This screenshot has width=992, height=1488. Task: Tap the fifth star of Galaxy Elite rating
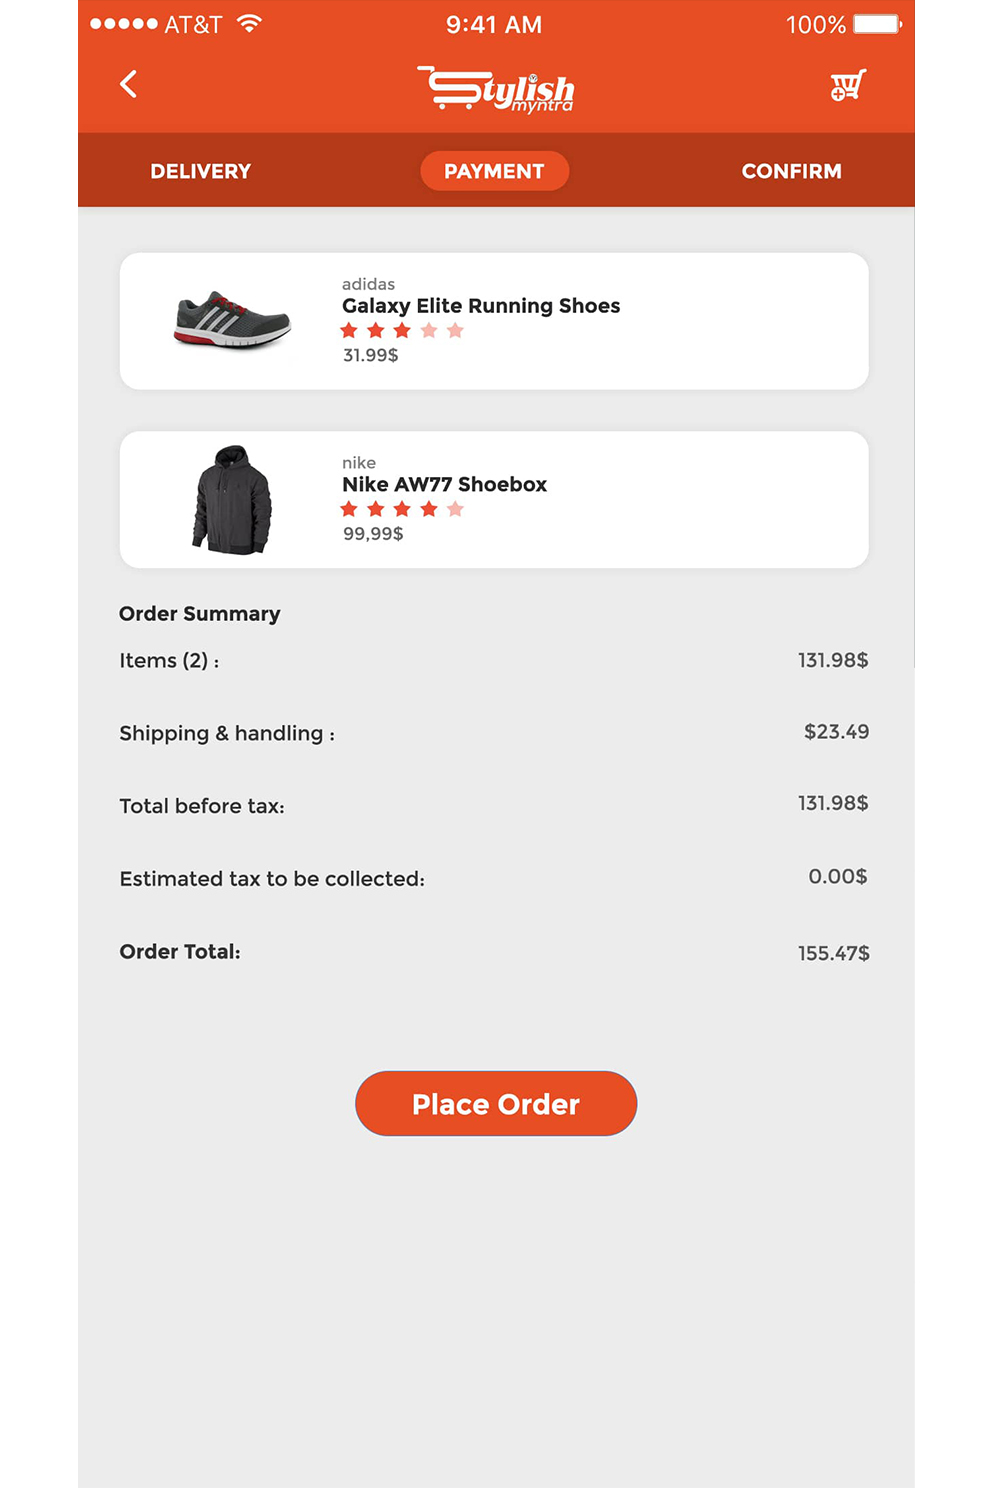click(x=456, y=331)
